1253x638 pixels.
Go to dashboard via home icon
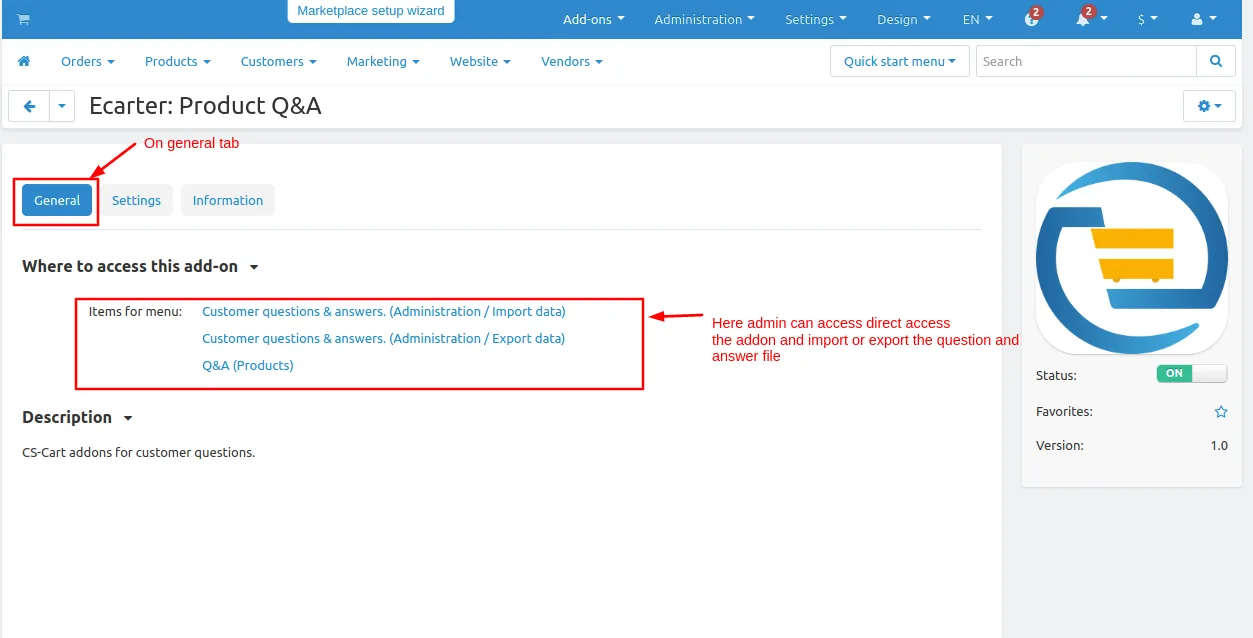(24, 61)
